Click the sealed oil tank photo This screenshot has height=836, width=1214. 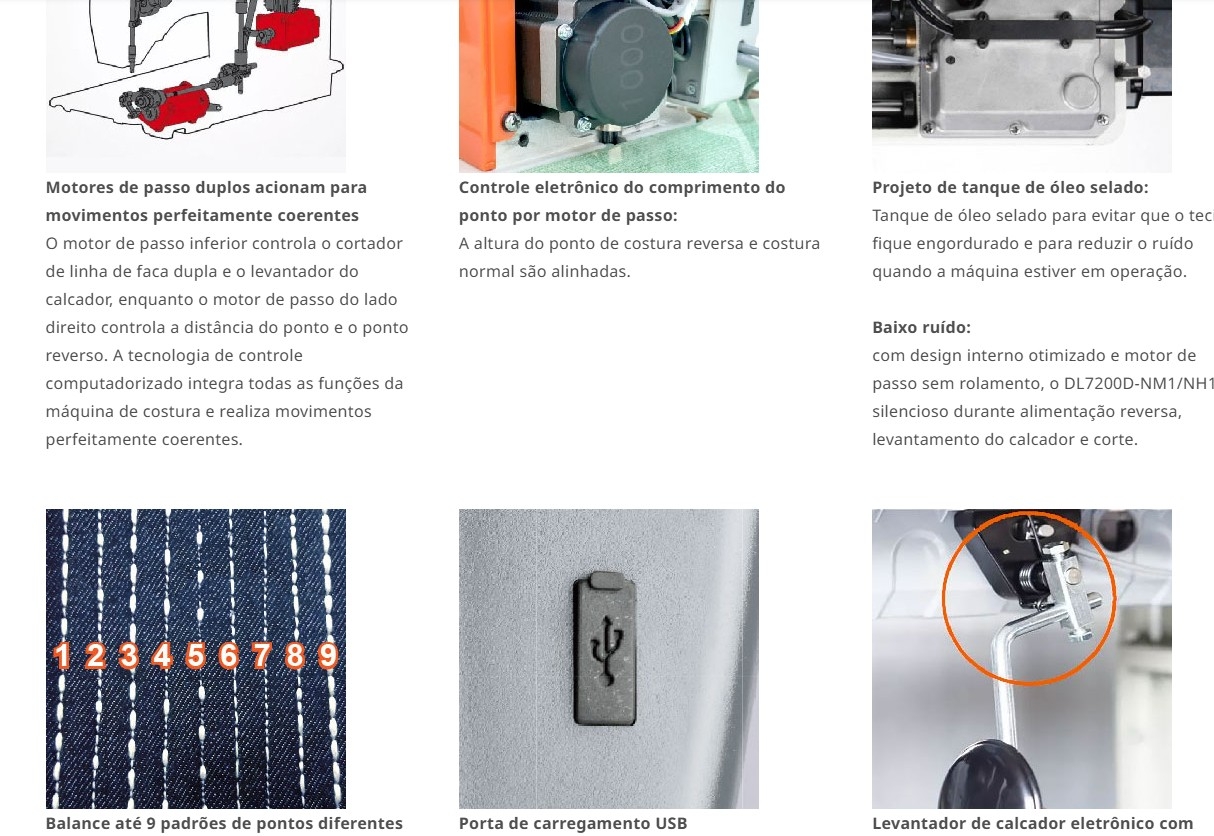pyautogui.click(x=1022, y=86)
